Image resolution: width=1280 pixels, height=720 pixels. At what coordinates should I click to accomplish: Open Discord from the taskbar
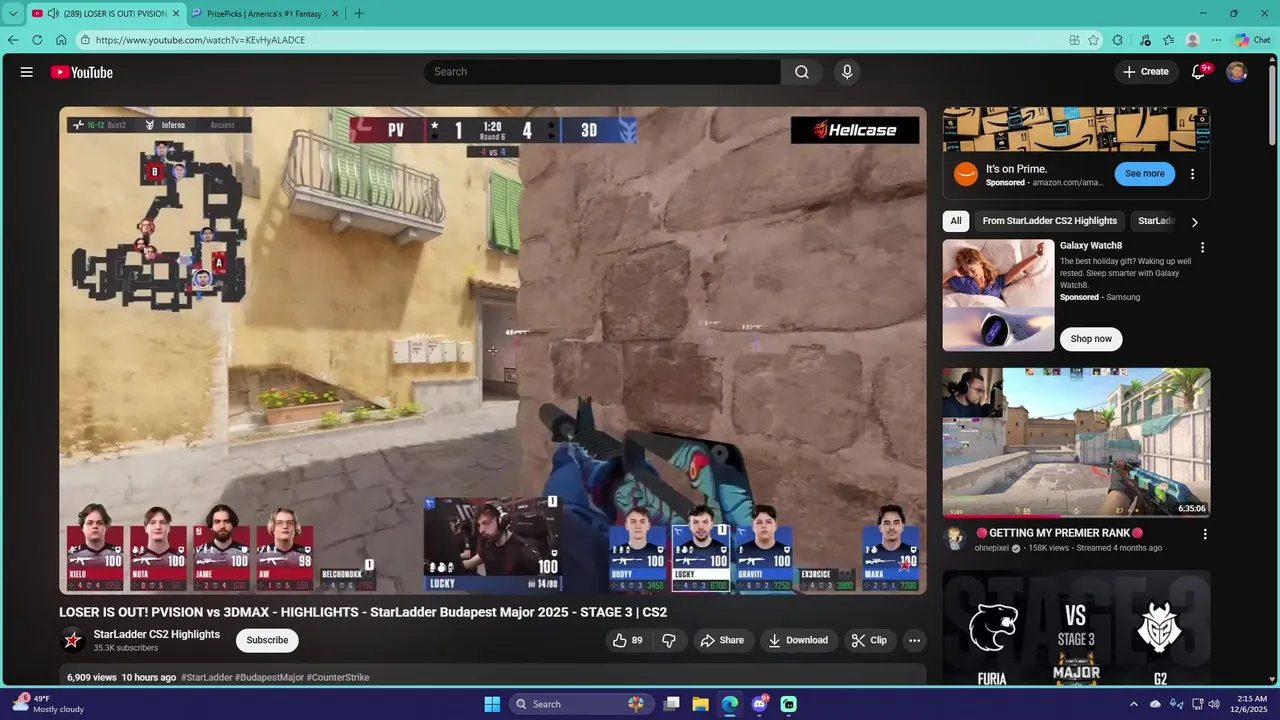click(759, 704)
